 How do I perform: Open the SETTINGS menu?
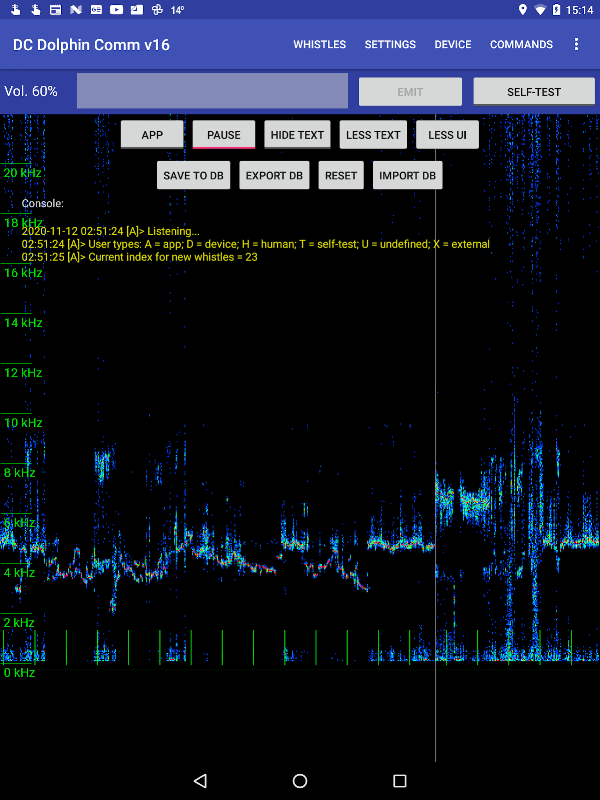[390, 44]
